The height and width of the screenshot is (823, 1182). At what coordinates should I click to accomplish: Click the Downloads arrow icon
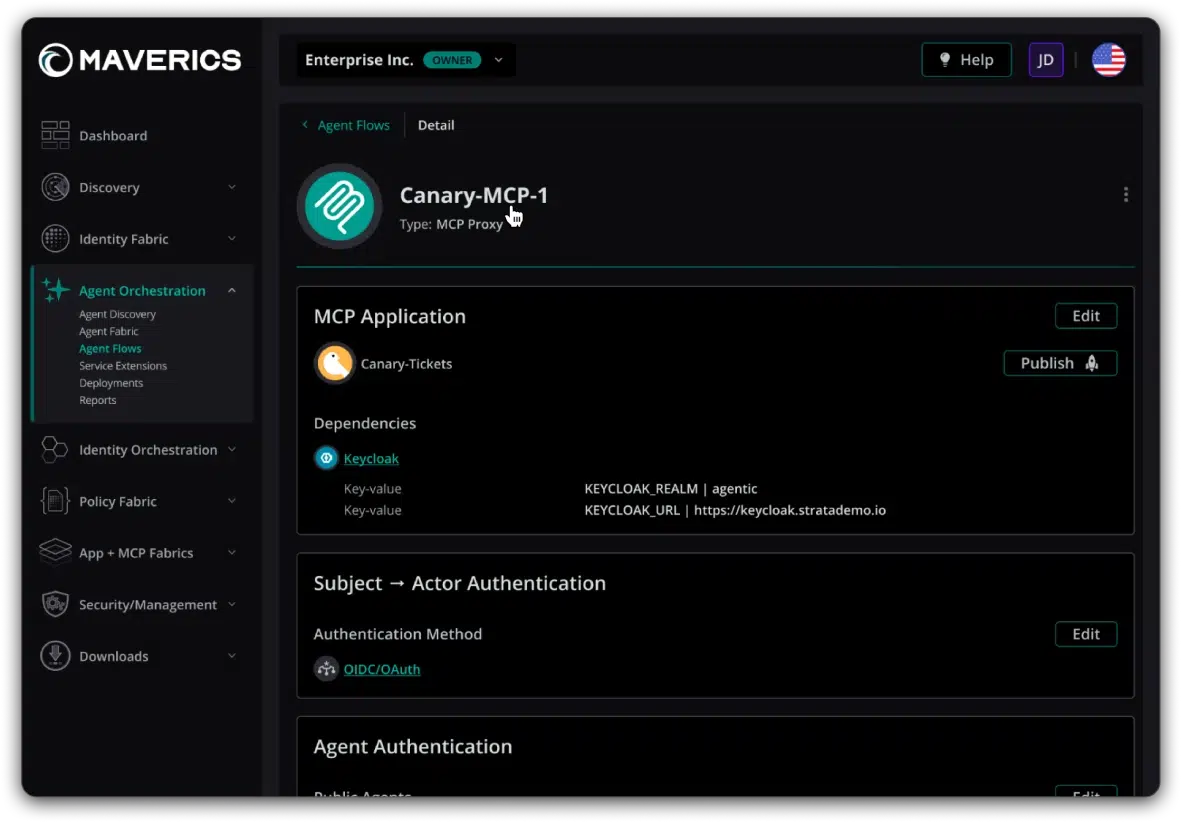click(x=53, y=656)
